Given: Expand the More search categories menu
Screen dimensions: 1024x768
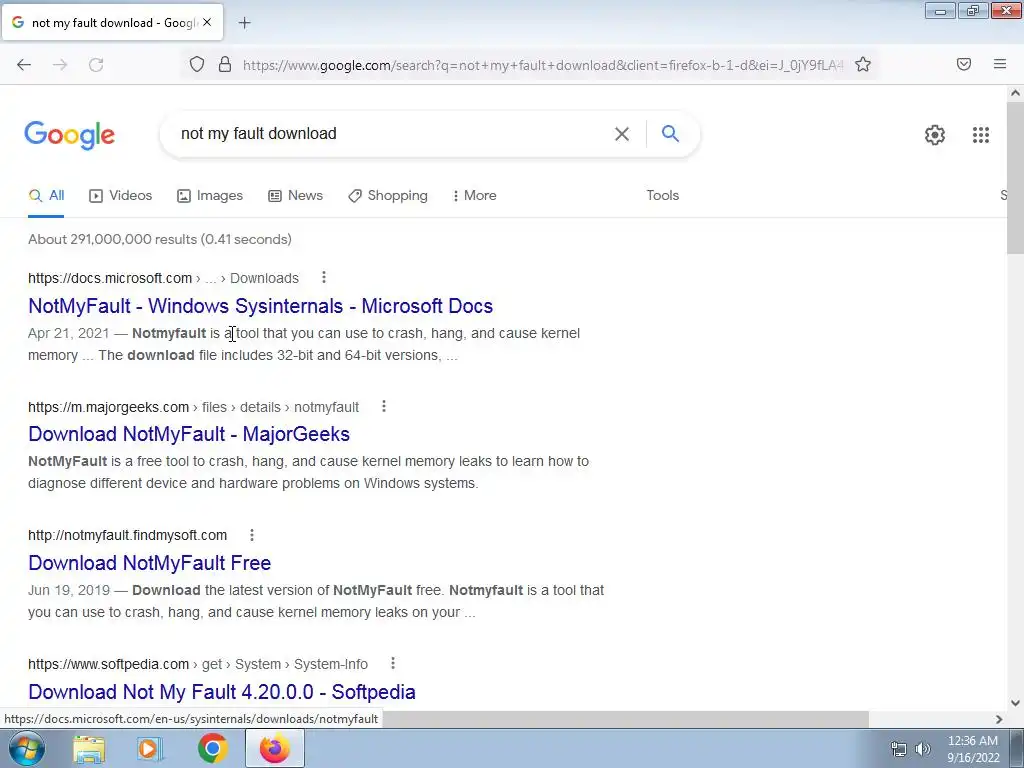Looking at the screenshot, I should click(x=475, y=195).
